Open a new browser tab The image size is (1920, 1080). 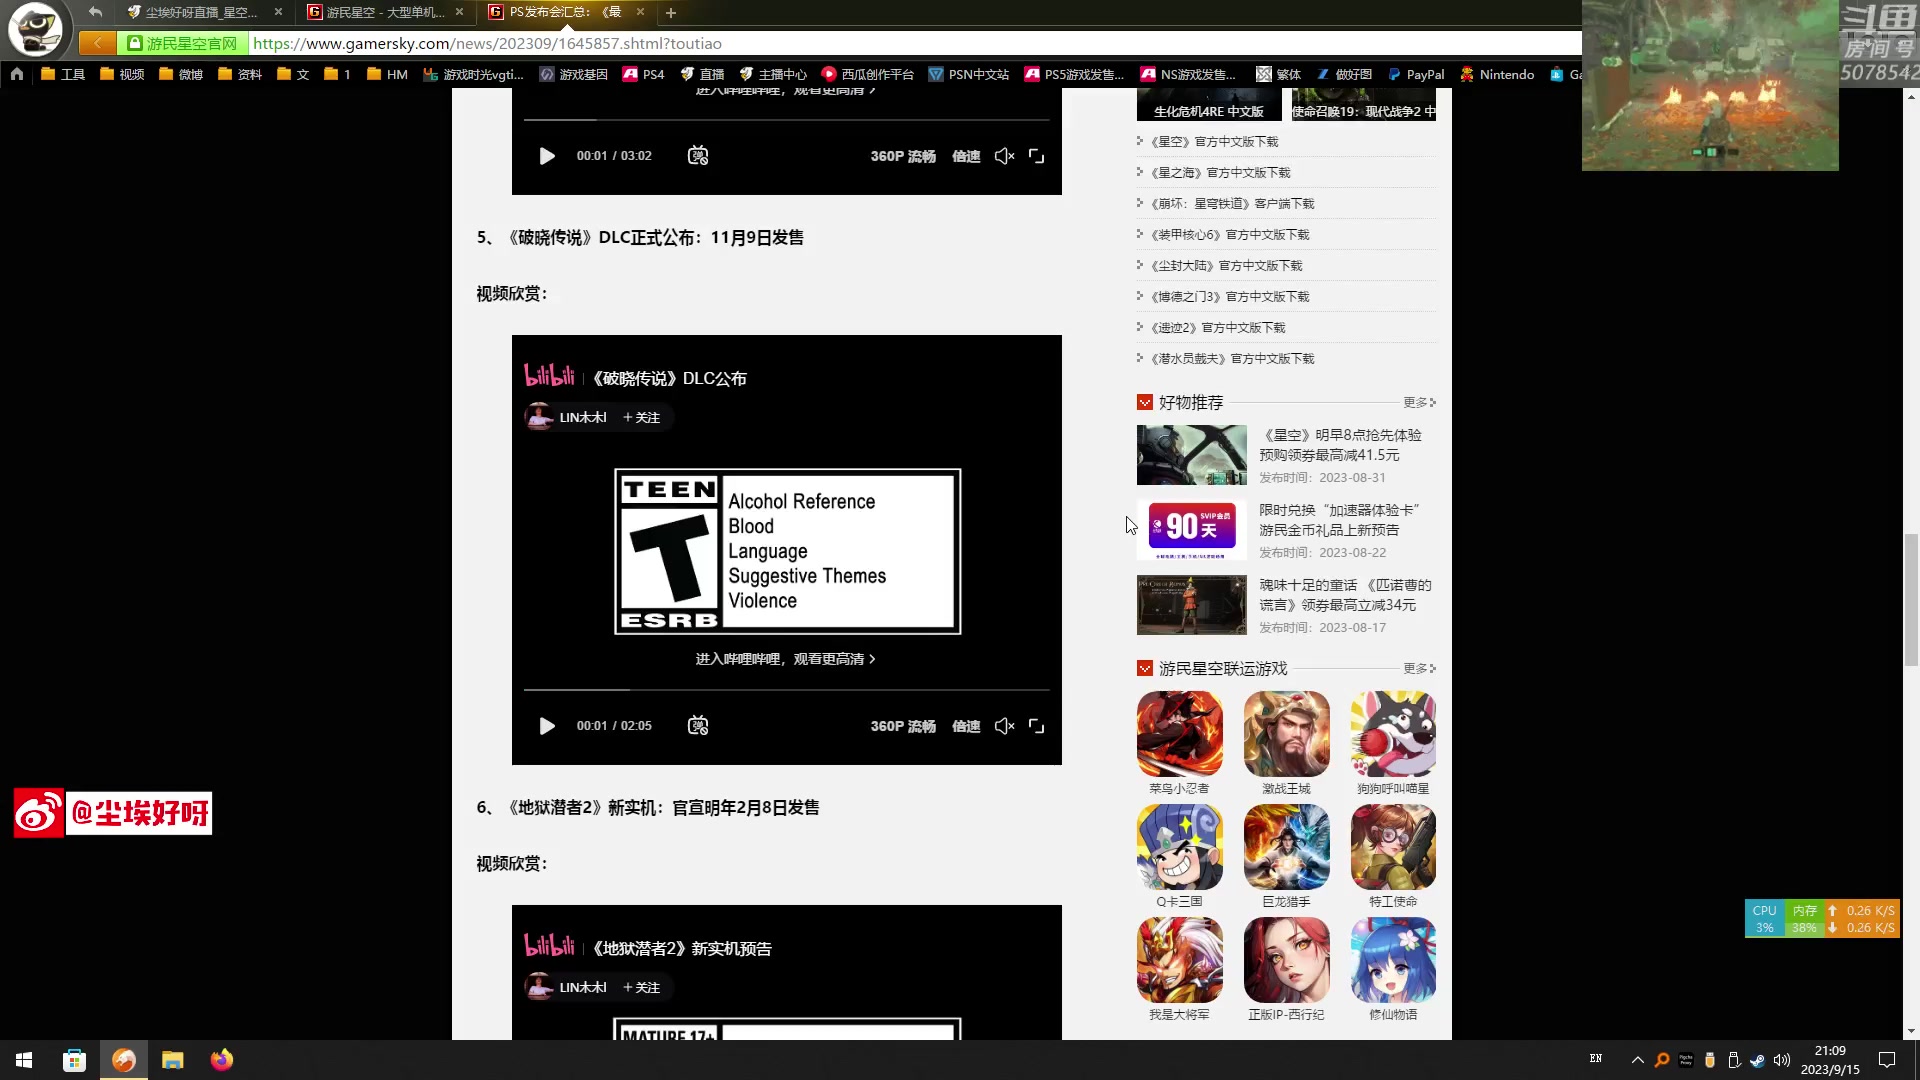tap(671, 12)
